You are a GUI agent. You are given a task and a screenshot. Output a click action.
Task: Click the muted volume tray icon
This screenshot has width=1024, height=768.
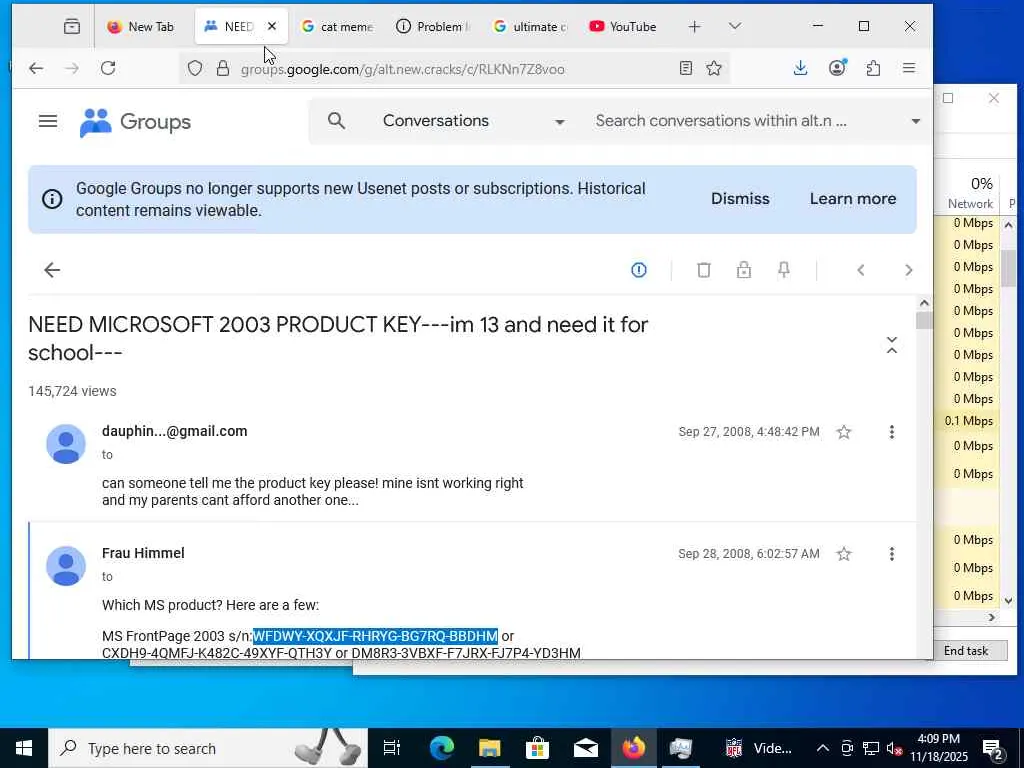click(894, 748)
